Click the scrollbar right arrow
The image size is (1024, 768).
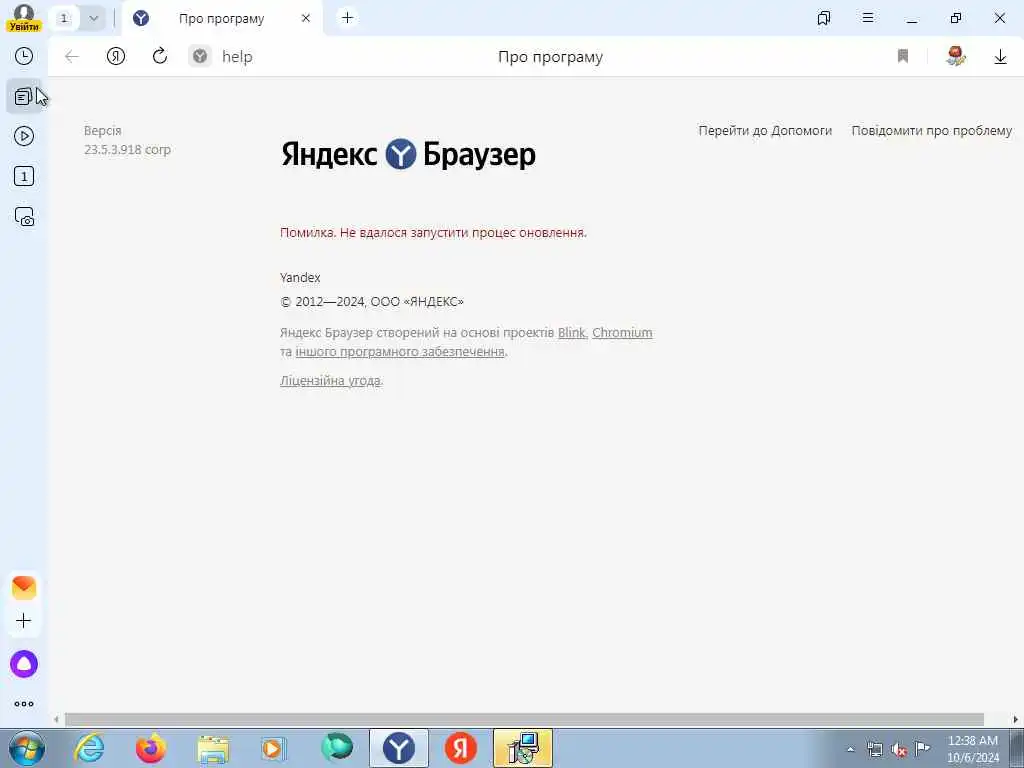click(1016, 720)
